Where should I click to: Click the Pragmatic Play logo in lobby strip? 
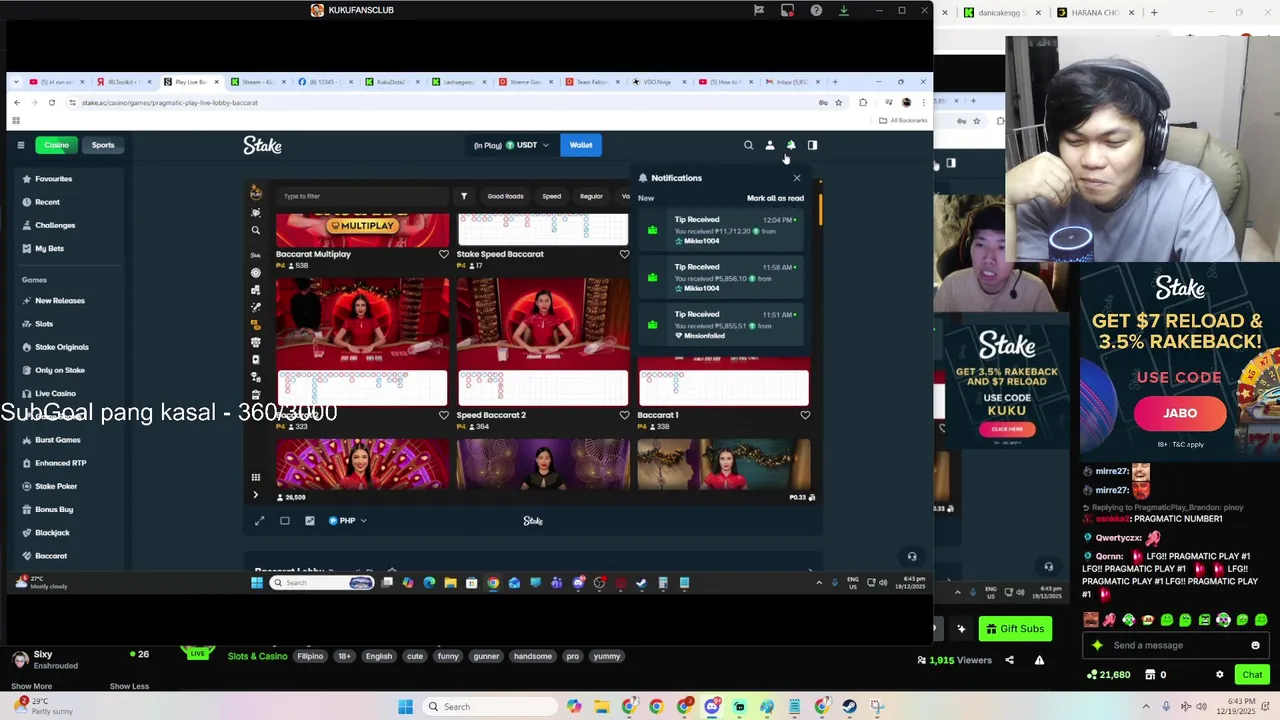click(x=255, y=193)
